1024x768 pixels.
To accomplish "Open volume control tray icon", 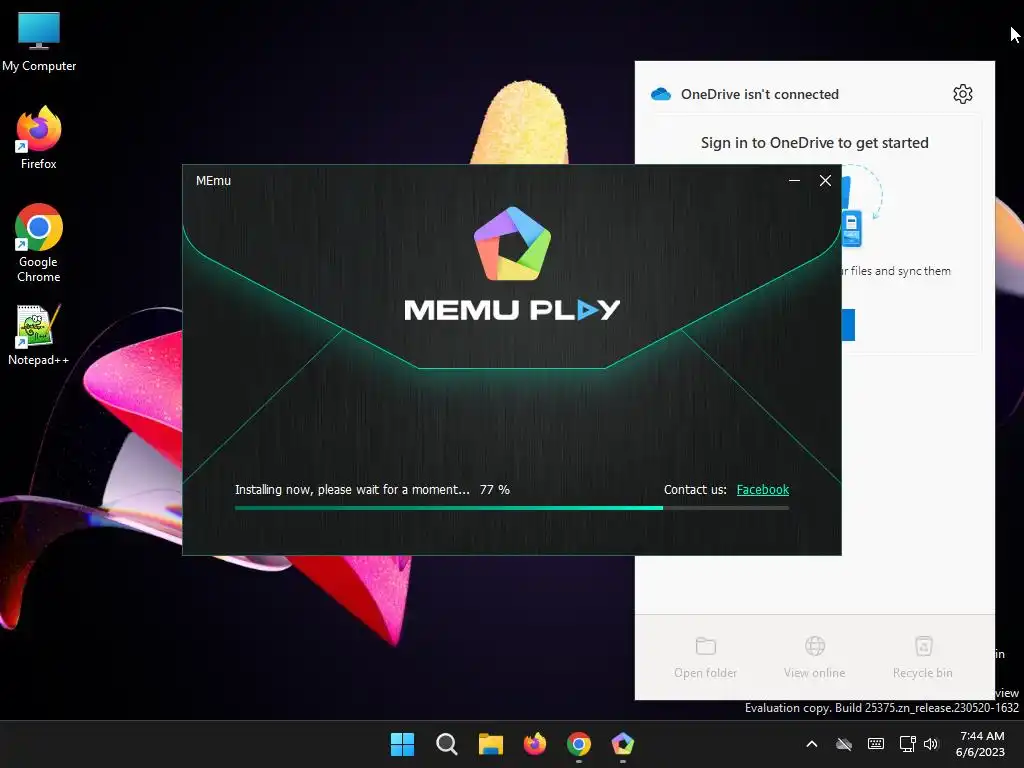I will click(931, 744).
